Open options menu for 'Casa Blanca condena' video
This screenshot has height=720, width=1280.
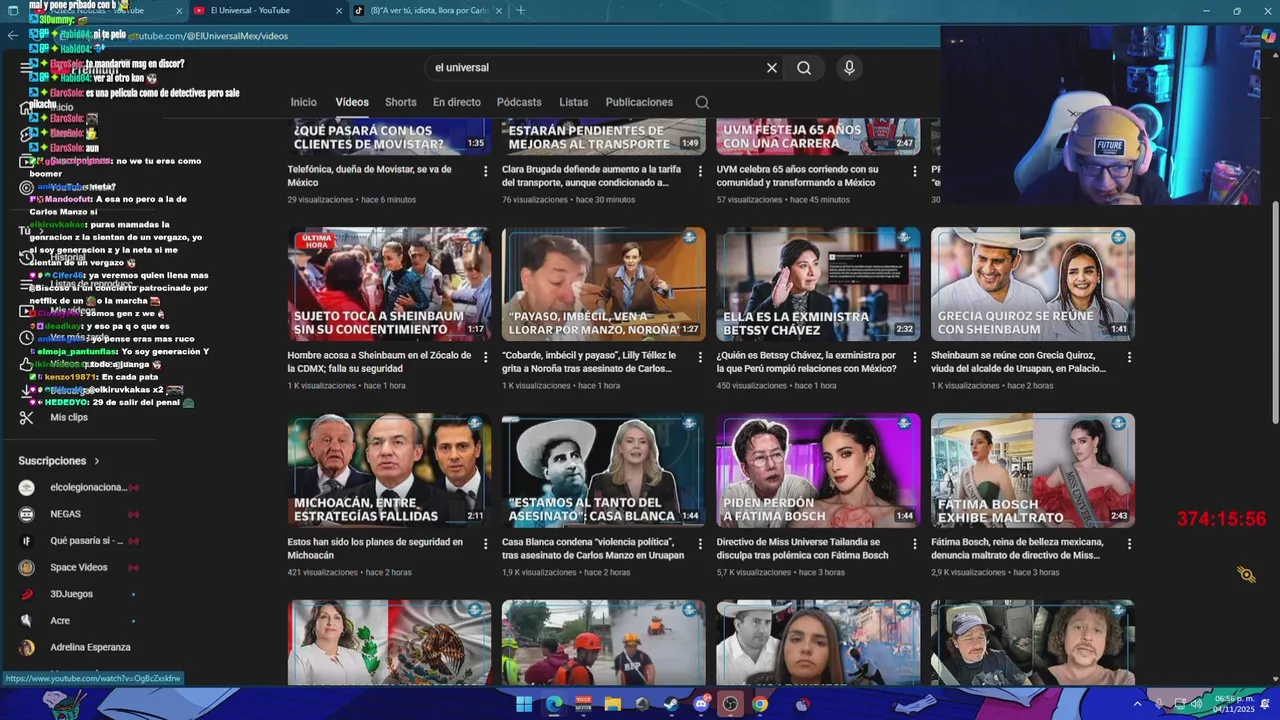[x=701, y=544]
